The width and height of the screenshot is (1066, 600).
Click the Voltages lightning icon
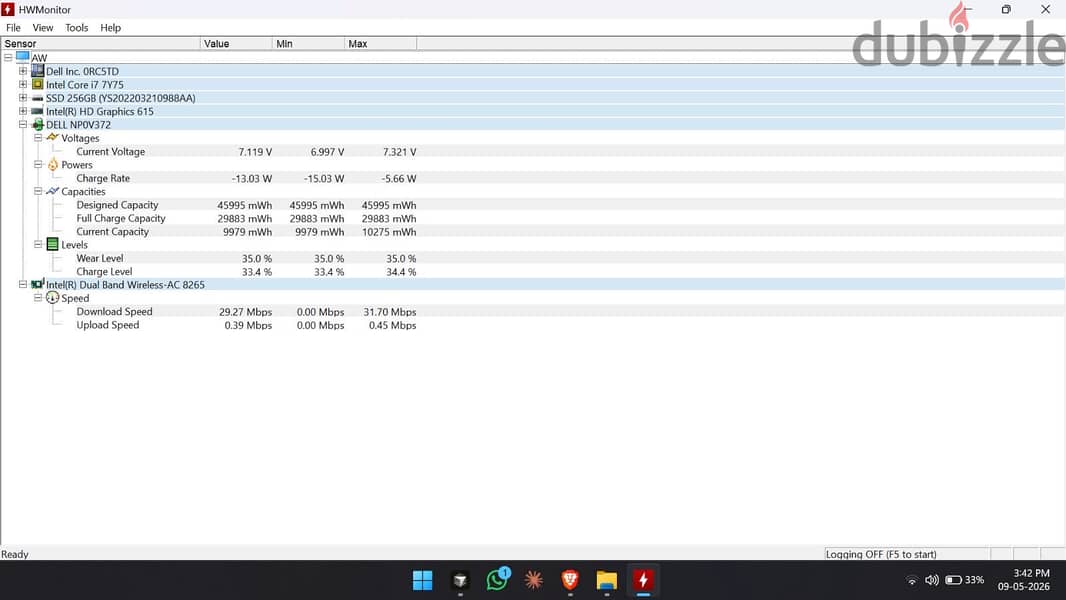coord(52,137)
